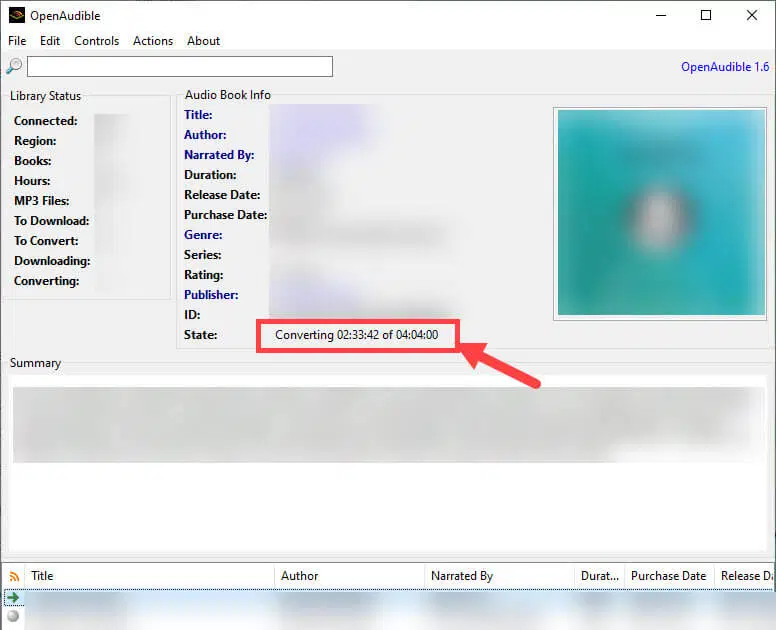This screenshot has width=776, height=630.
Task: Open the File menu
Action: click(17, 41)
